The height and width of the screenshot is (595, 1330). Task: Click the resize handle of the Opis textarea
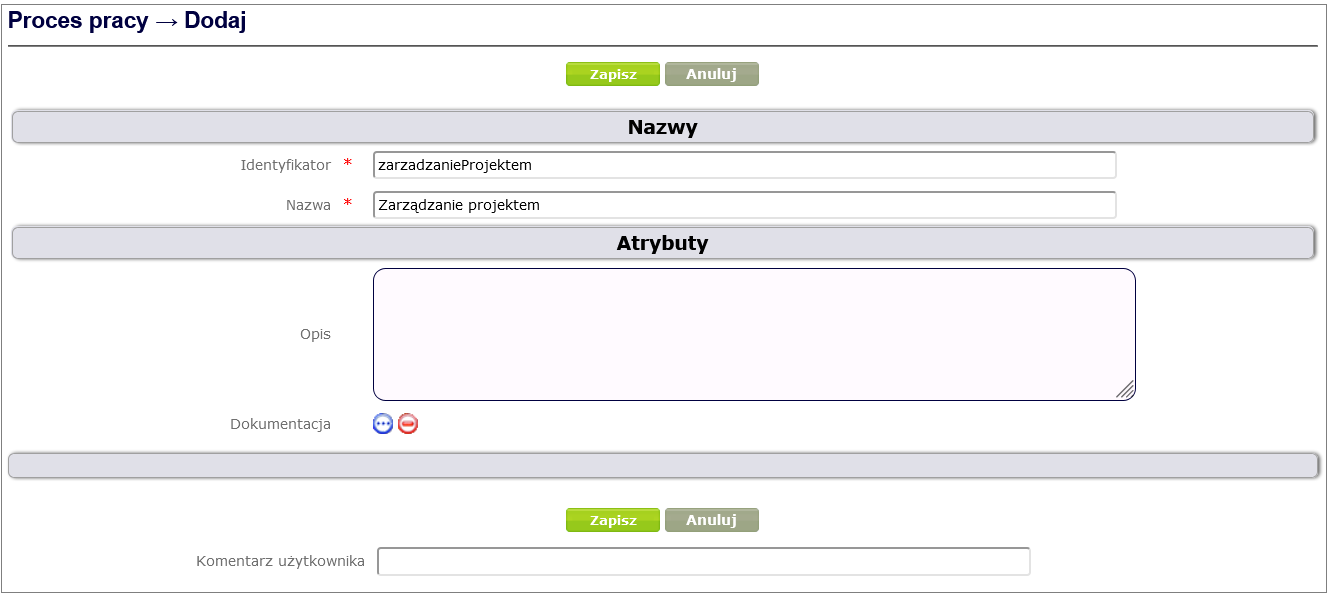click(1125, 390)
